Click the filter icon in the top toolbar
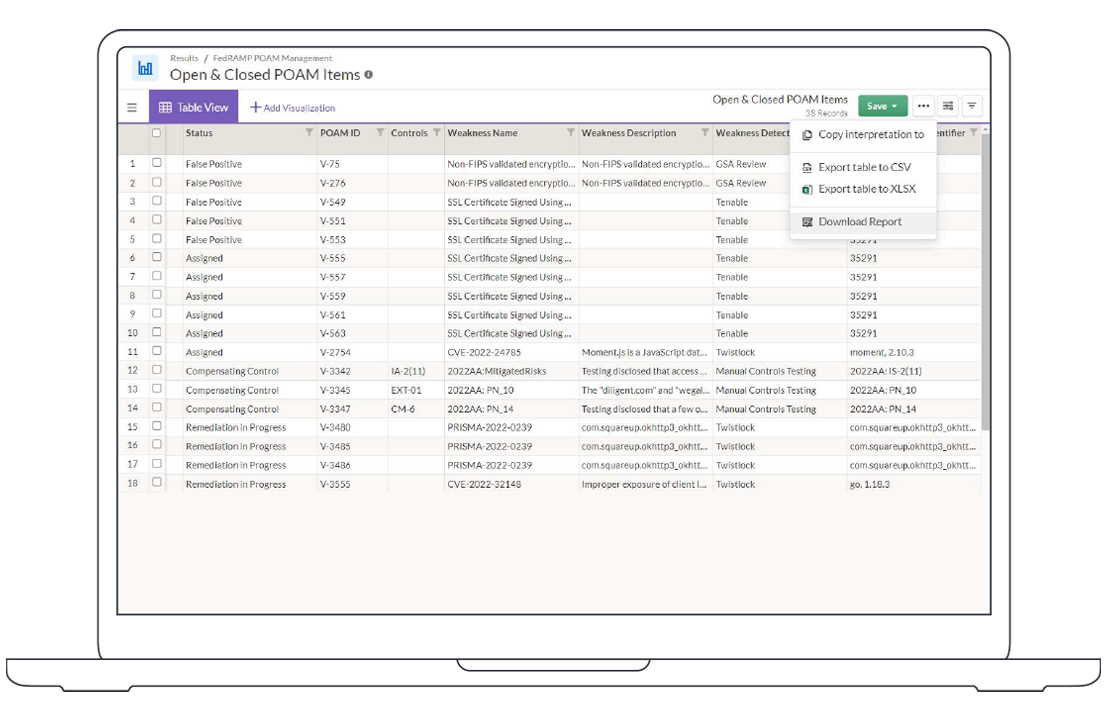 tap(971, 106)
